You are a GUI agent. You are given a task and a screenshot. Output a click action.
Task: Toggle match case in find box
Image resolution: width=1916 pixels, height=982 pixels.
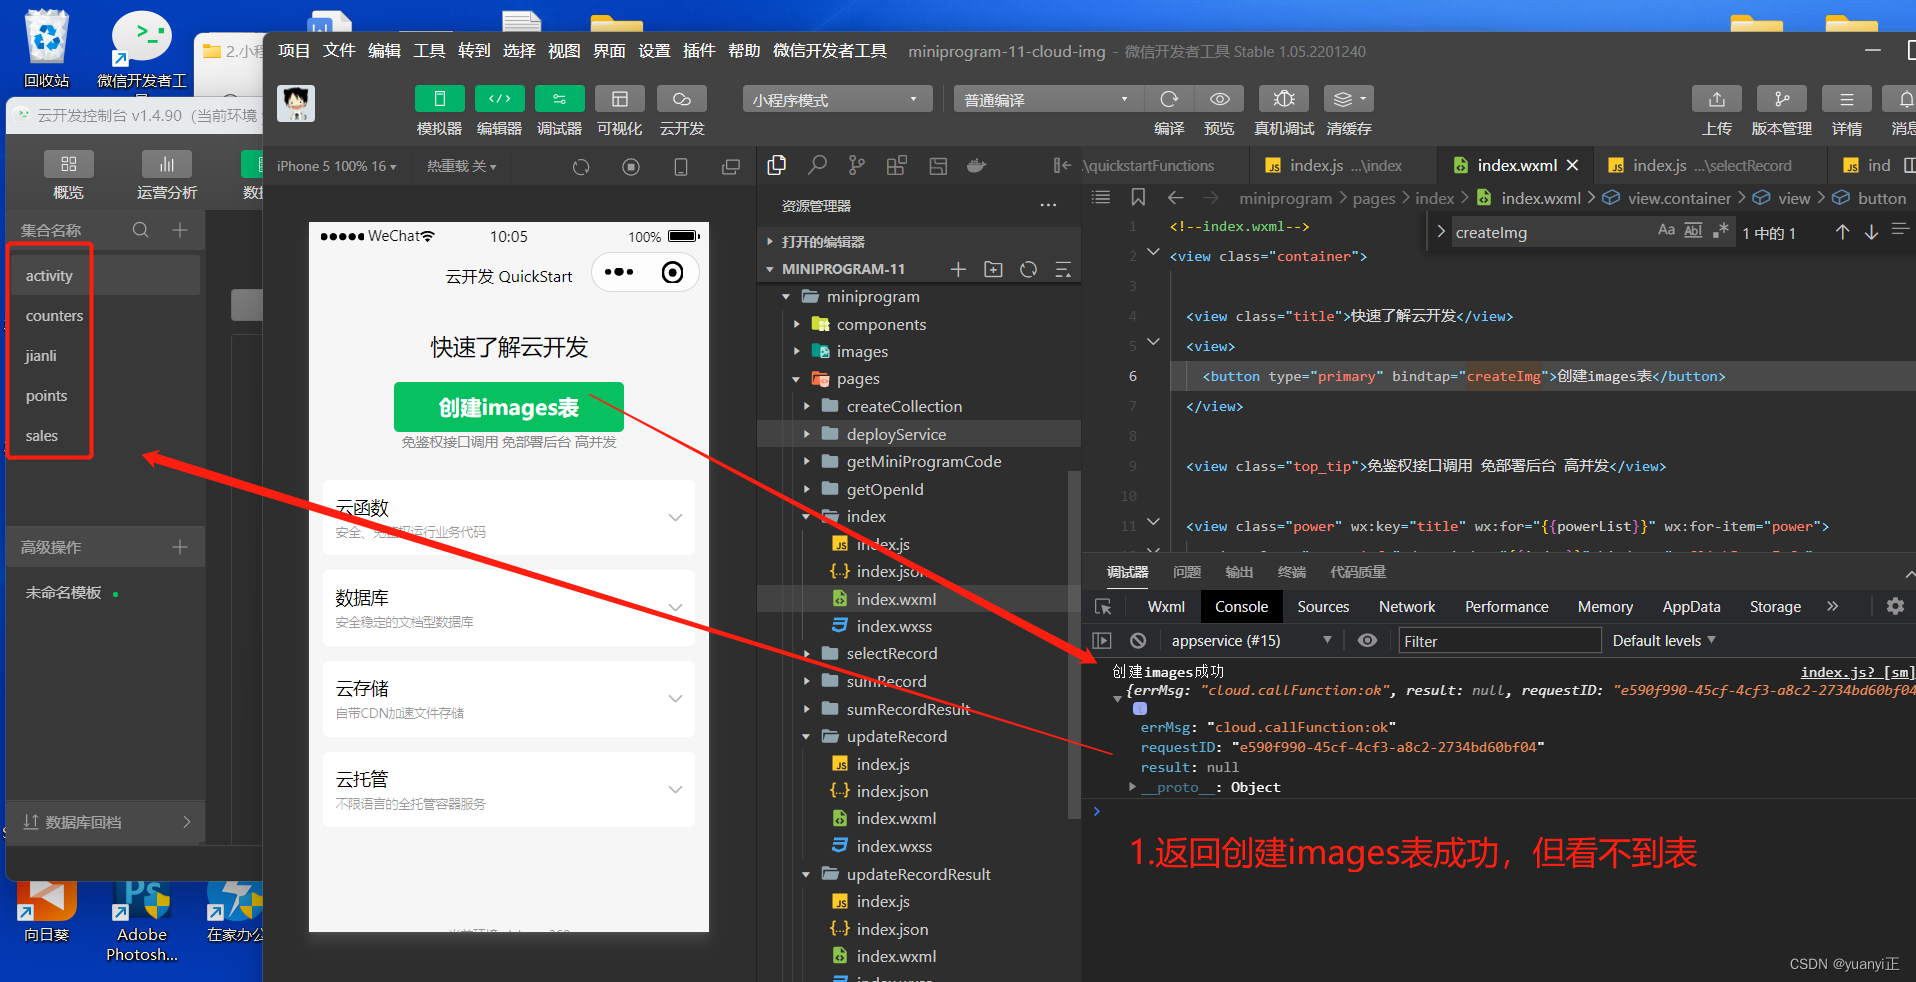pyautogui.click(x=1666, y=231)
